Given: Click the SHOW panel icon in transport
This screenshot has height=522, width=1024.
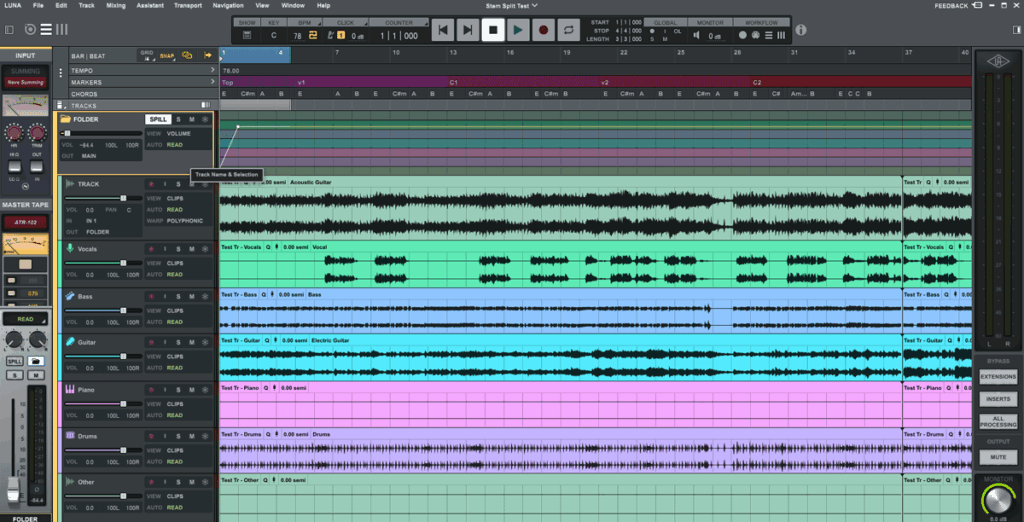Looking at the screenshot, I should click(x=247, y=35).
